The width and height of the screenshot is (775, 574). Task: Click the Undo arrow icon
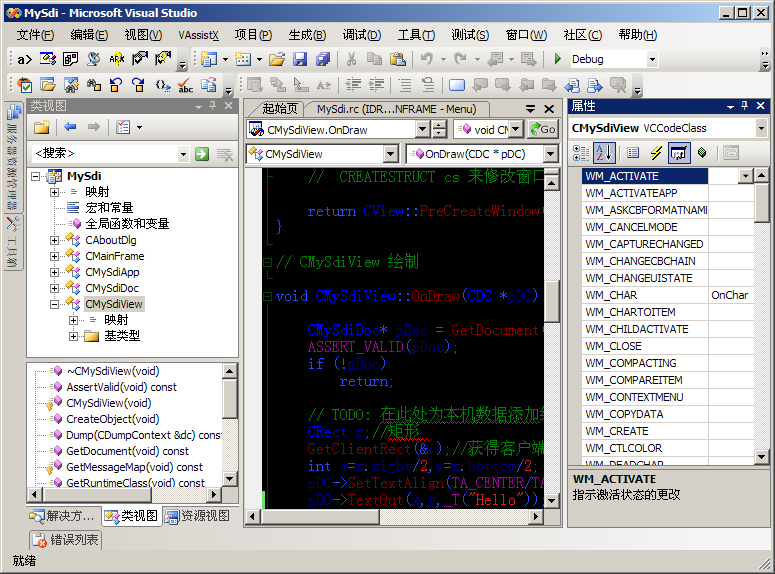tap(427, 59)
